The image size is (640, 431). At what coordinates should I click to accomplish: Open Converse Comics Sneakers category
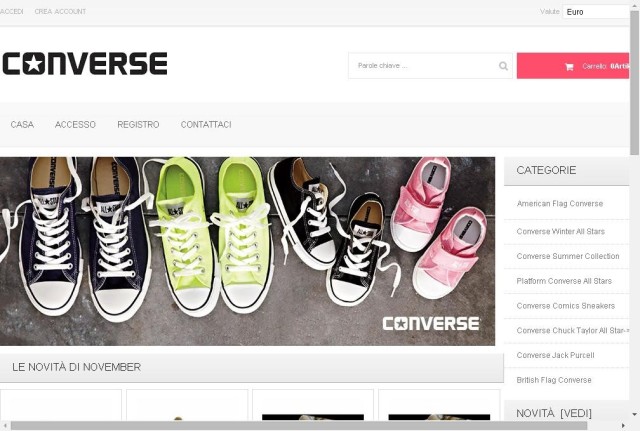point(565,306)
